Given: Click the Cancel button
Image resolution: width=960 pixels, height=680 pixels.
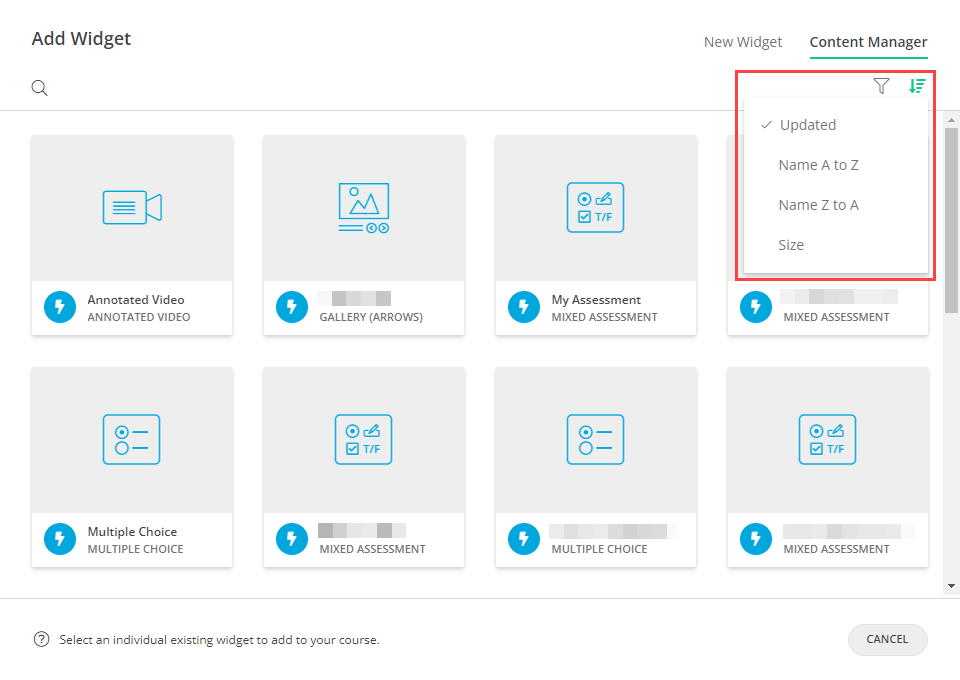Looking at the screenshot, I should pos(887,639).
